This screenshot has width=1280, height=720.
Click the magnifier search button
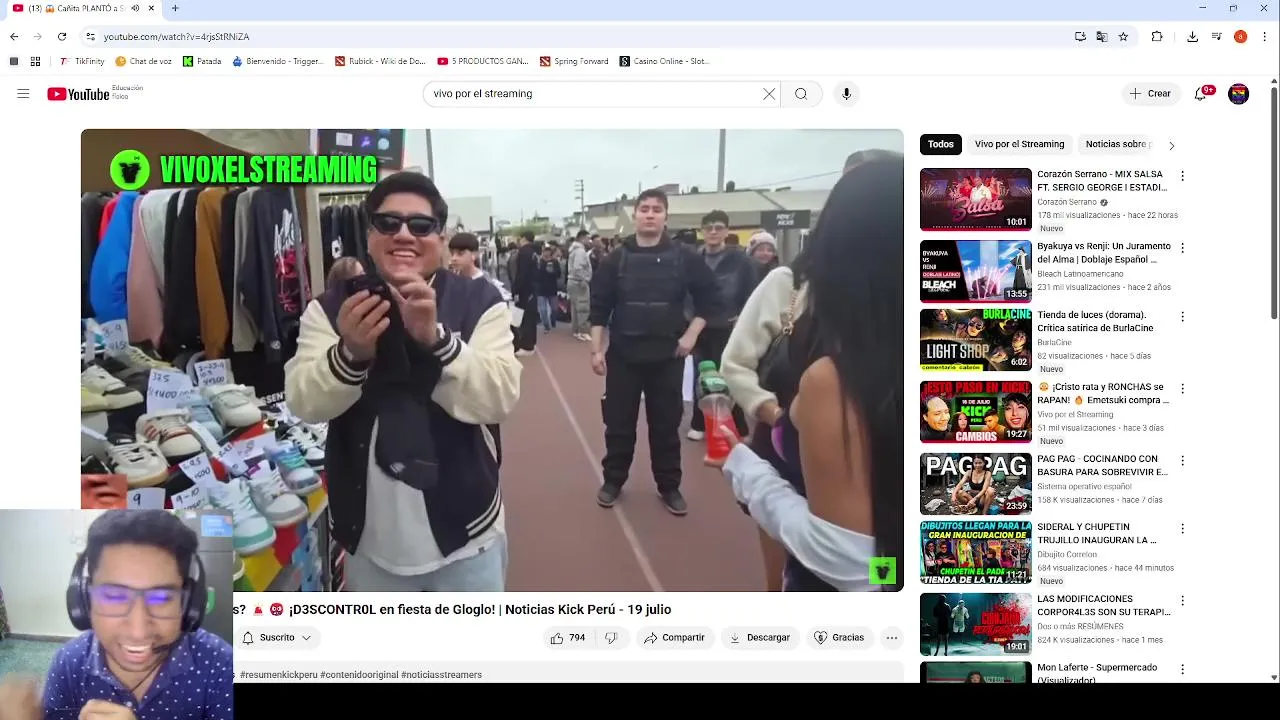click(x=801, y=94)
